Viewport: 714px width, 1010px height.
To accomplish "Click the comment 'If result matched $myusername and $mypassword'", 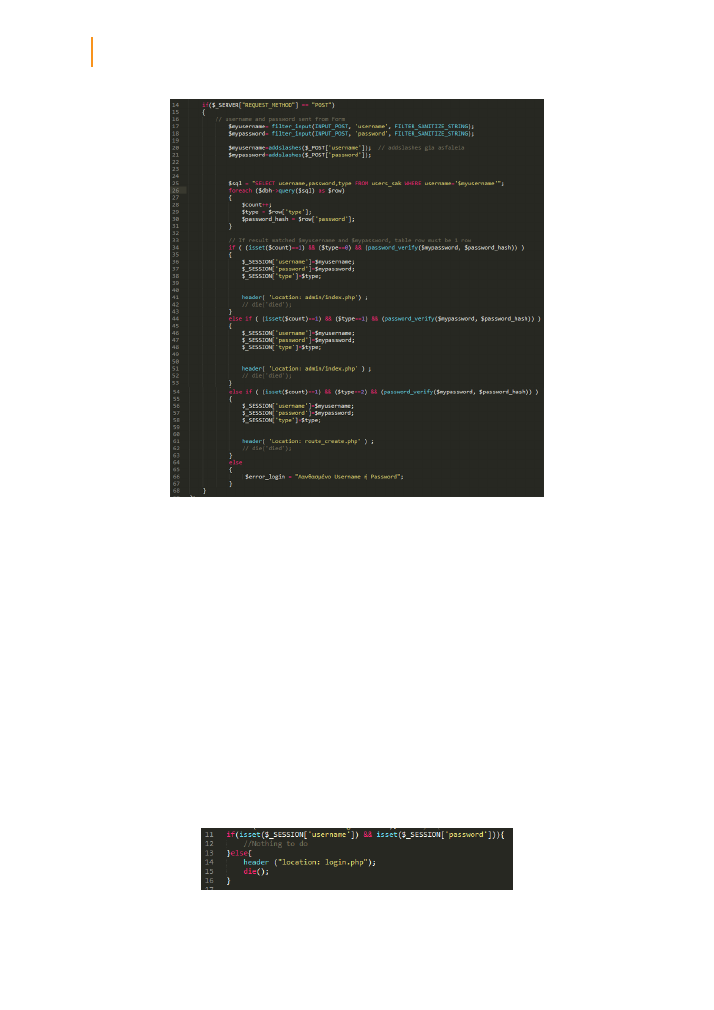I will click(350, 240).
